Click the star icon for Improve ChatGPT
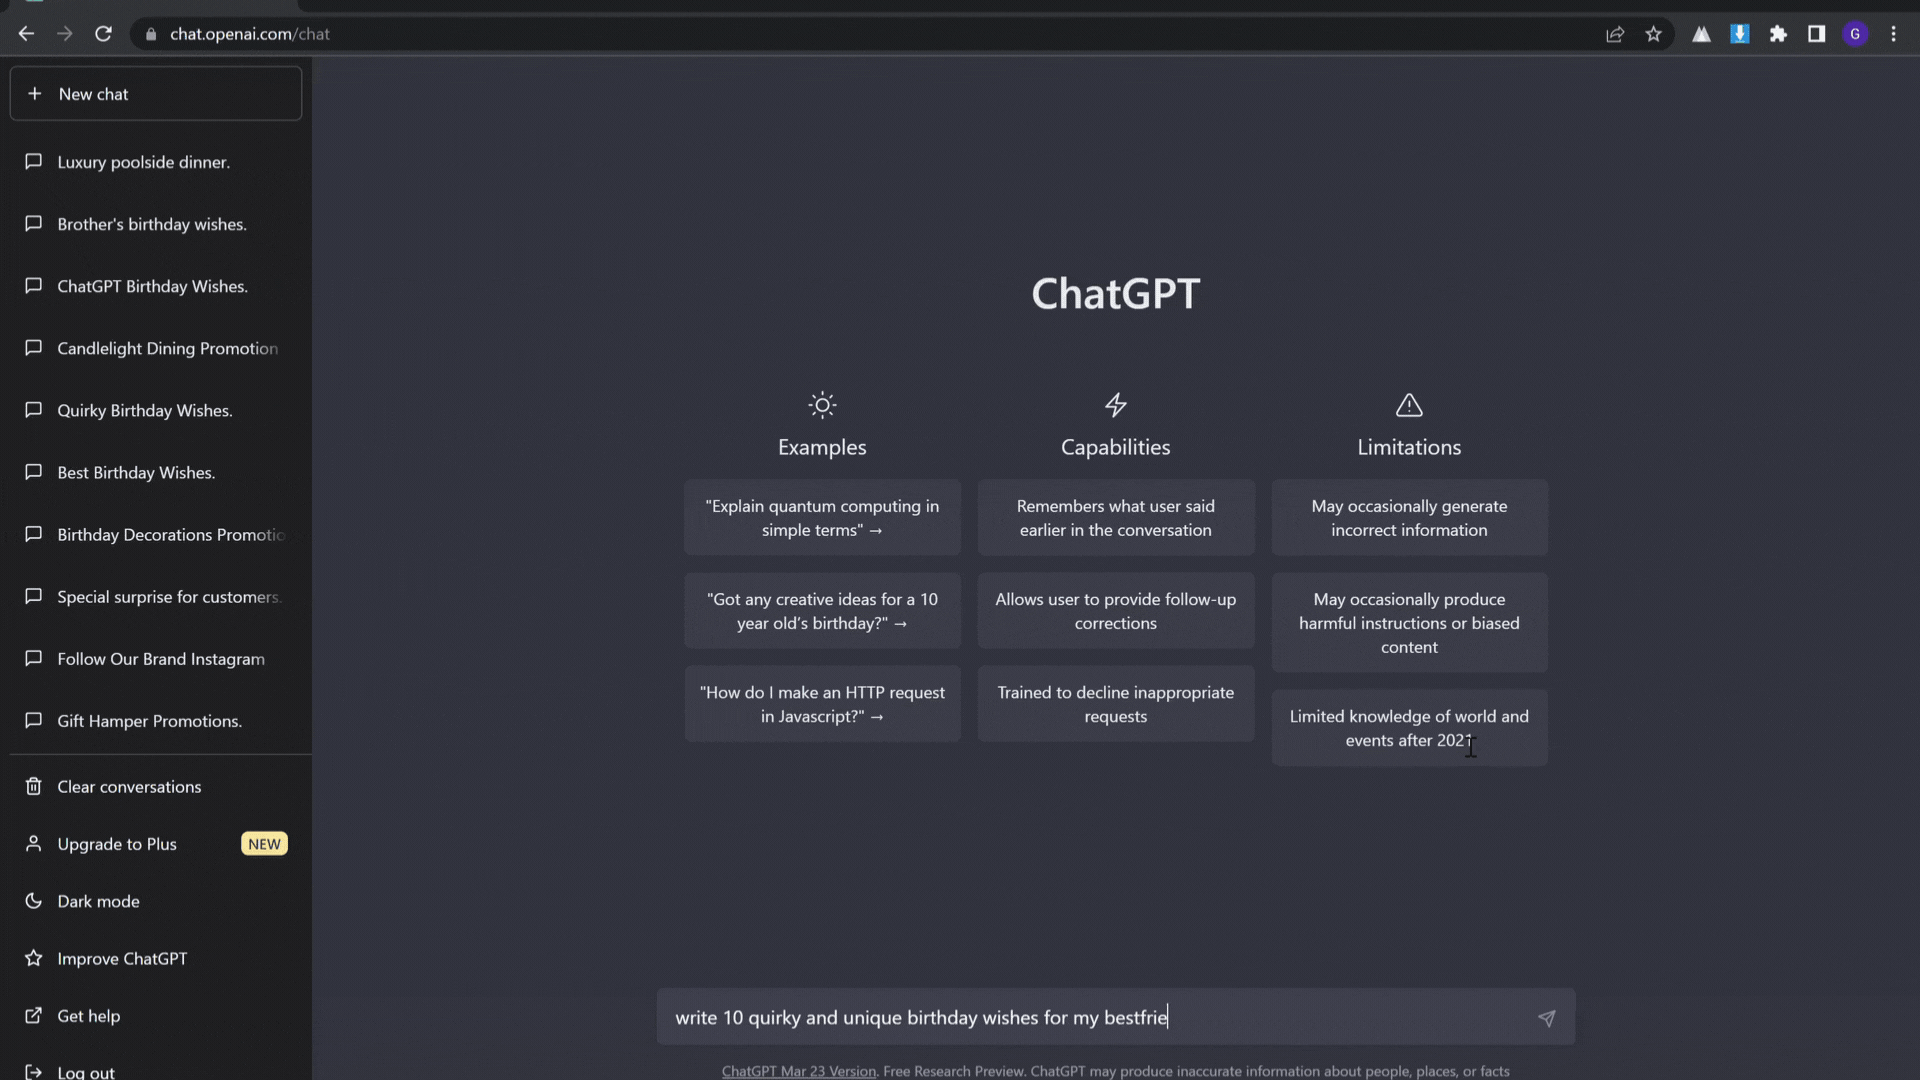Image resolution: width=1920 pixels, height=1080 pixels. pyautogui.click(x=33, y=958)
